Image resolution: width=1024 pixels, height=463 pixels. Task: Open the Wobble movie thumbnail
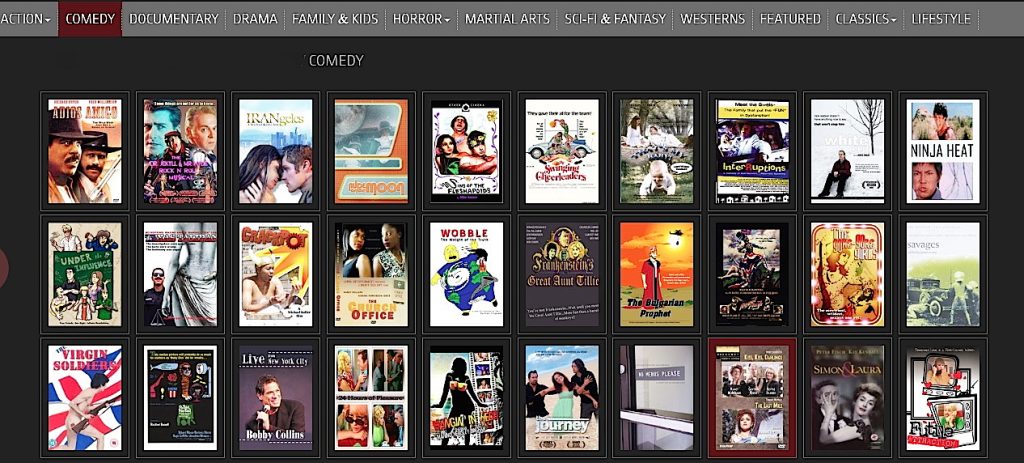coord(466,273)
